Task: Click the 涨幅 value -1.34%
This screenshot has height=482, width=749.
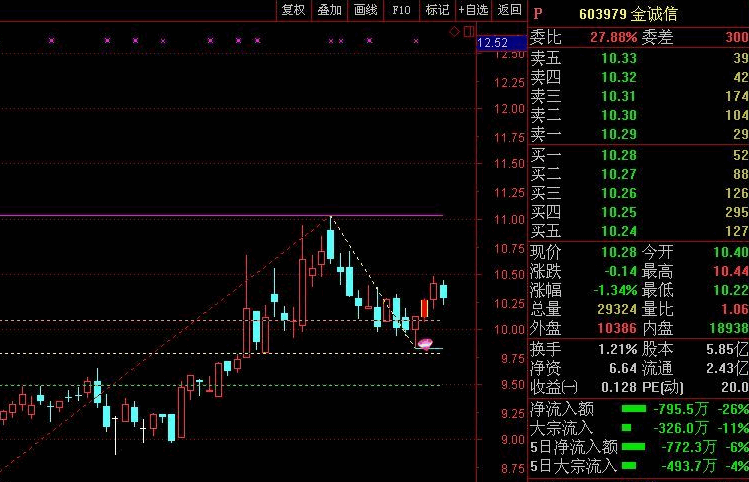Action: tap(615, 290)
